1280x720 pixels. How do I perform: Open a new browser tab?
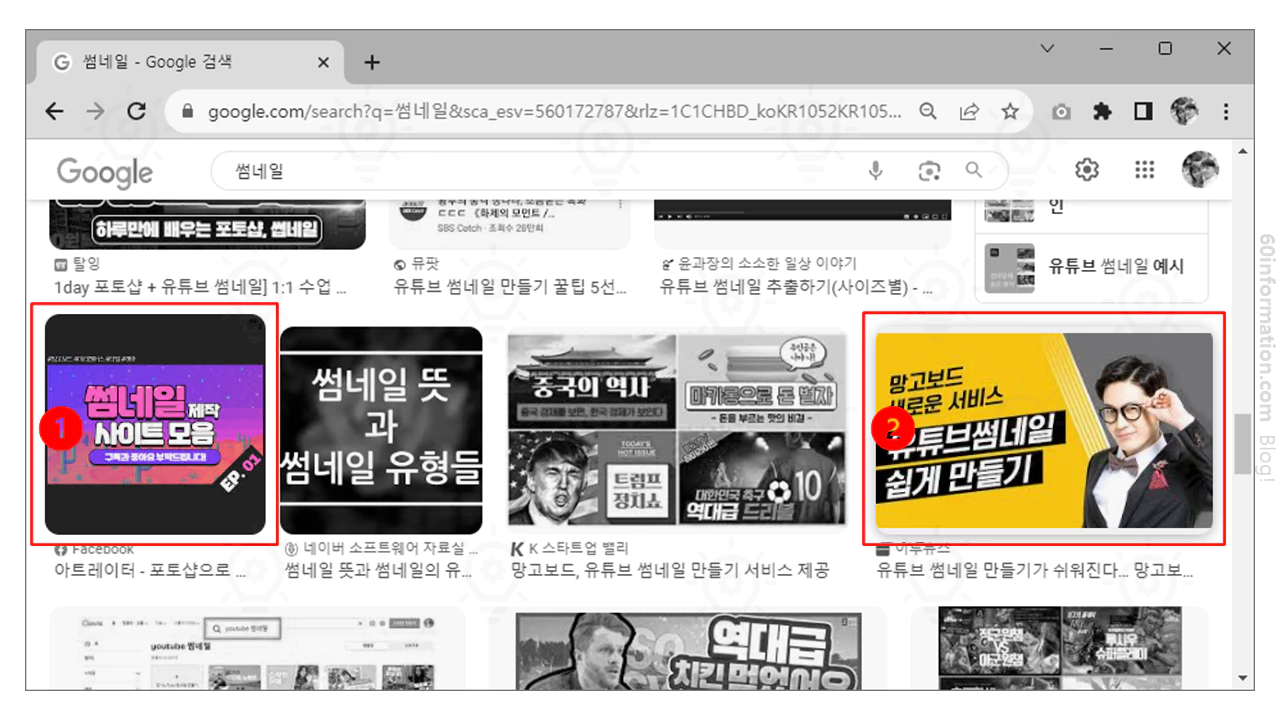371,61
